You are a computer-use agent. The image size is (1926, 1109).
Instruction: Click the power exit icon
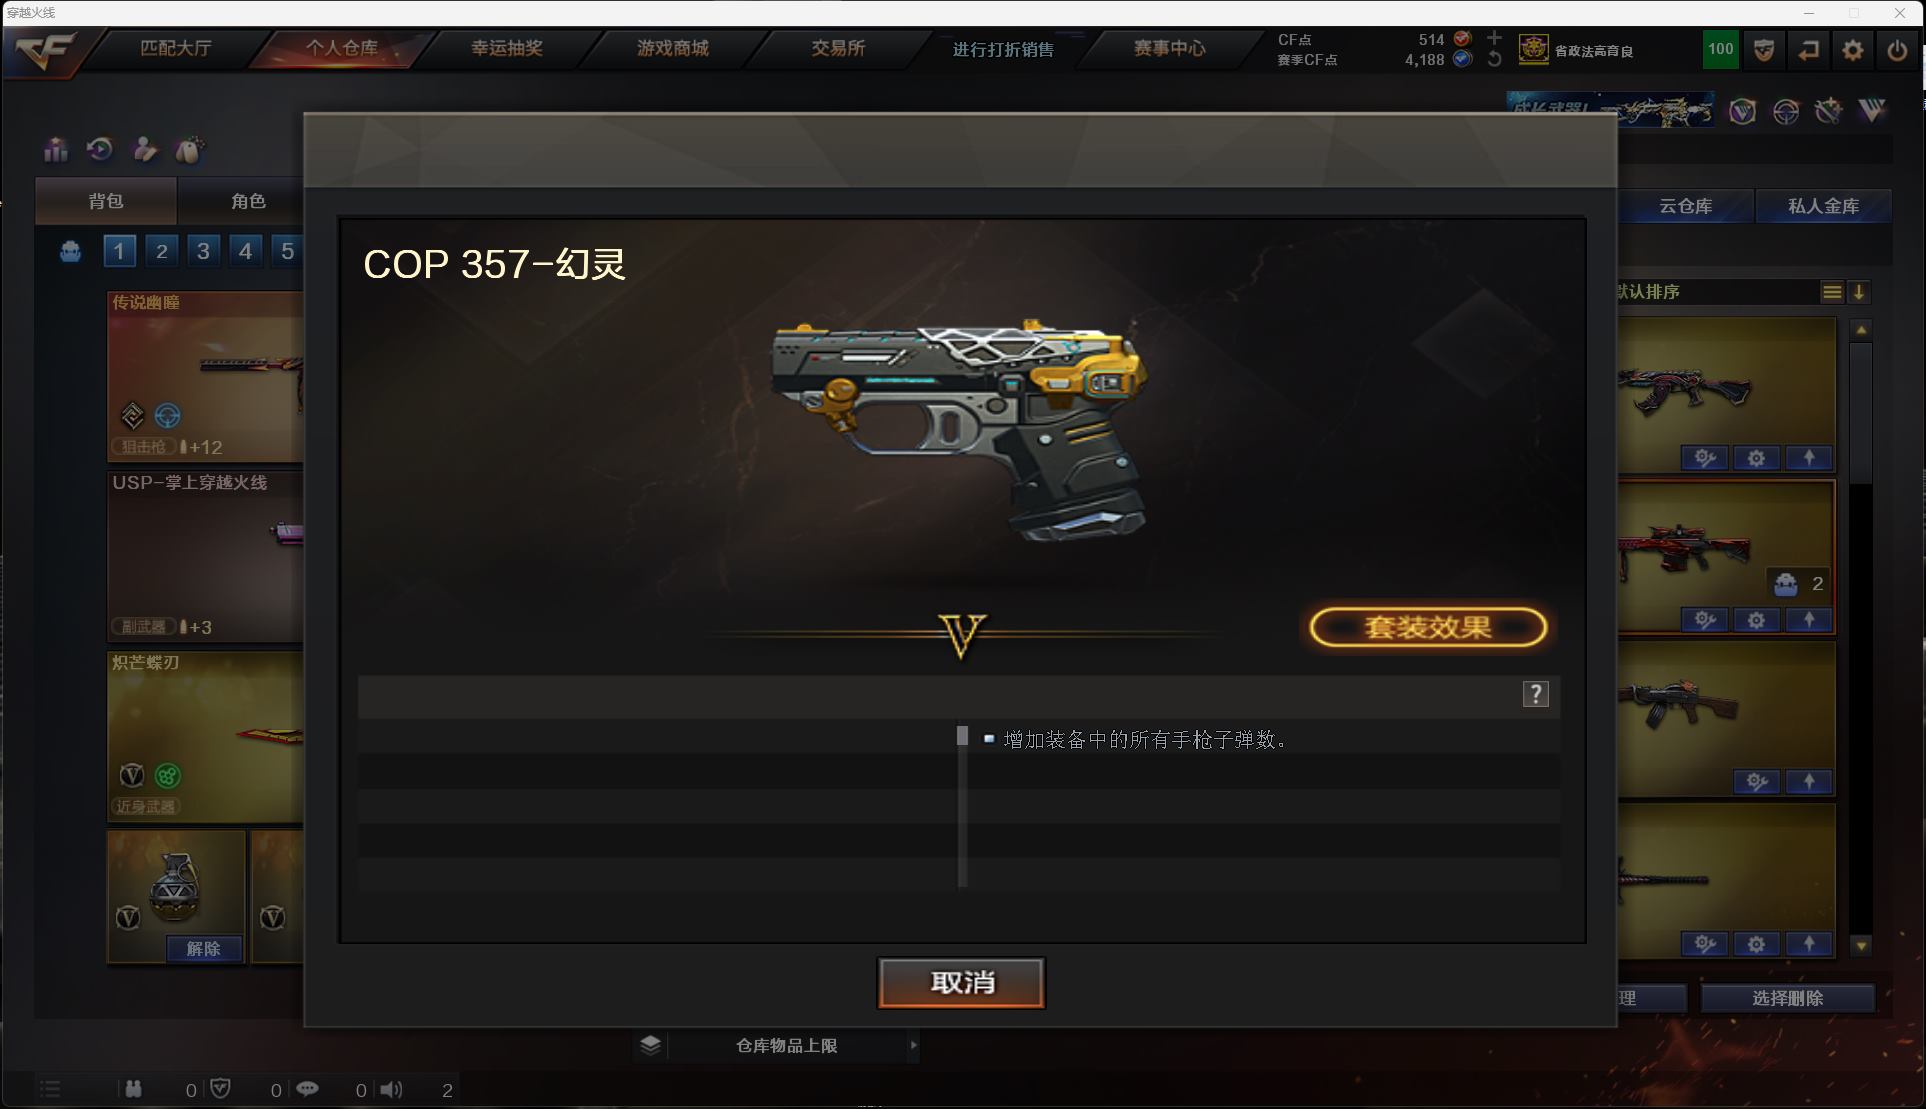tap(1896, 50)
